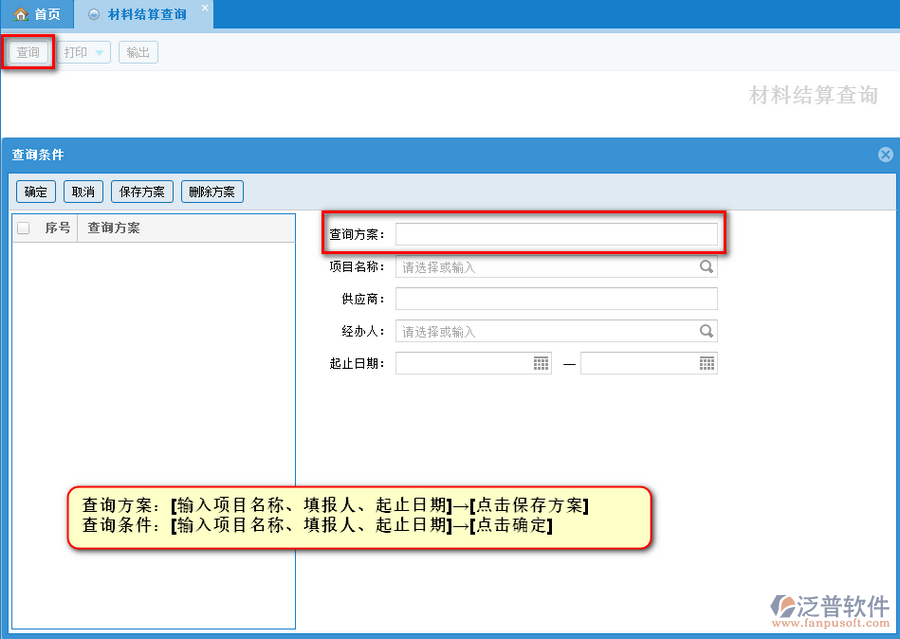Close the 查询条件 dialog
This screenshot has width=900, height=639.
[x=885, y=154]
